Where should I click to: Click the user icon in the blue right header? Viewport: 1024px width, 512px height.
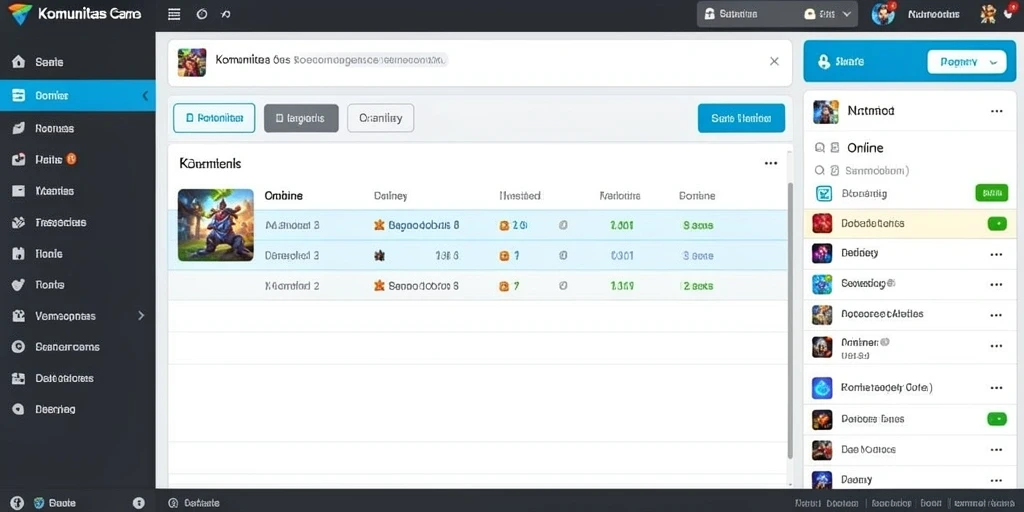pyautogui.click(x=824, y=61)
